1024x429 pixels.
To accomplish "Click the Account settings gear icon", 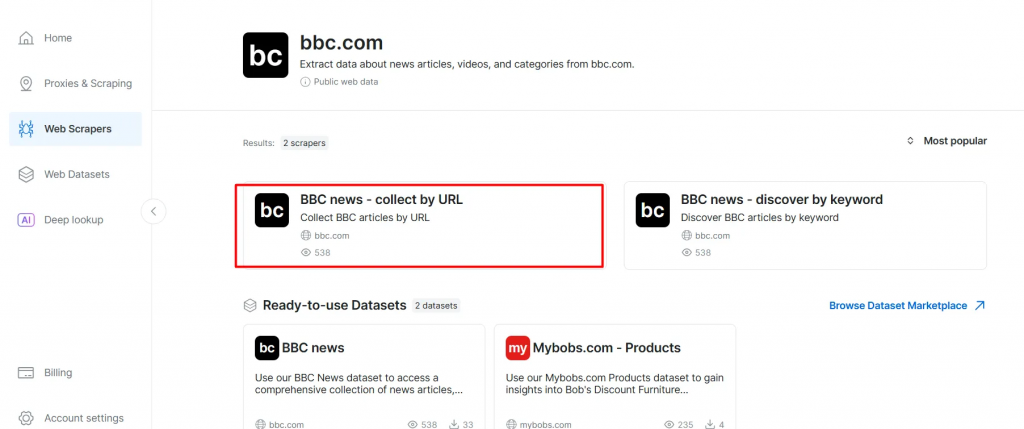I will point(26,418).
